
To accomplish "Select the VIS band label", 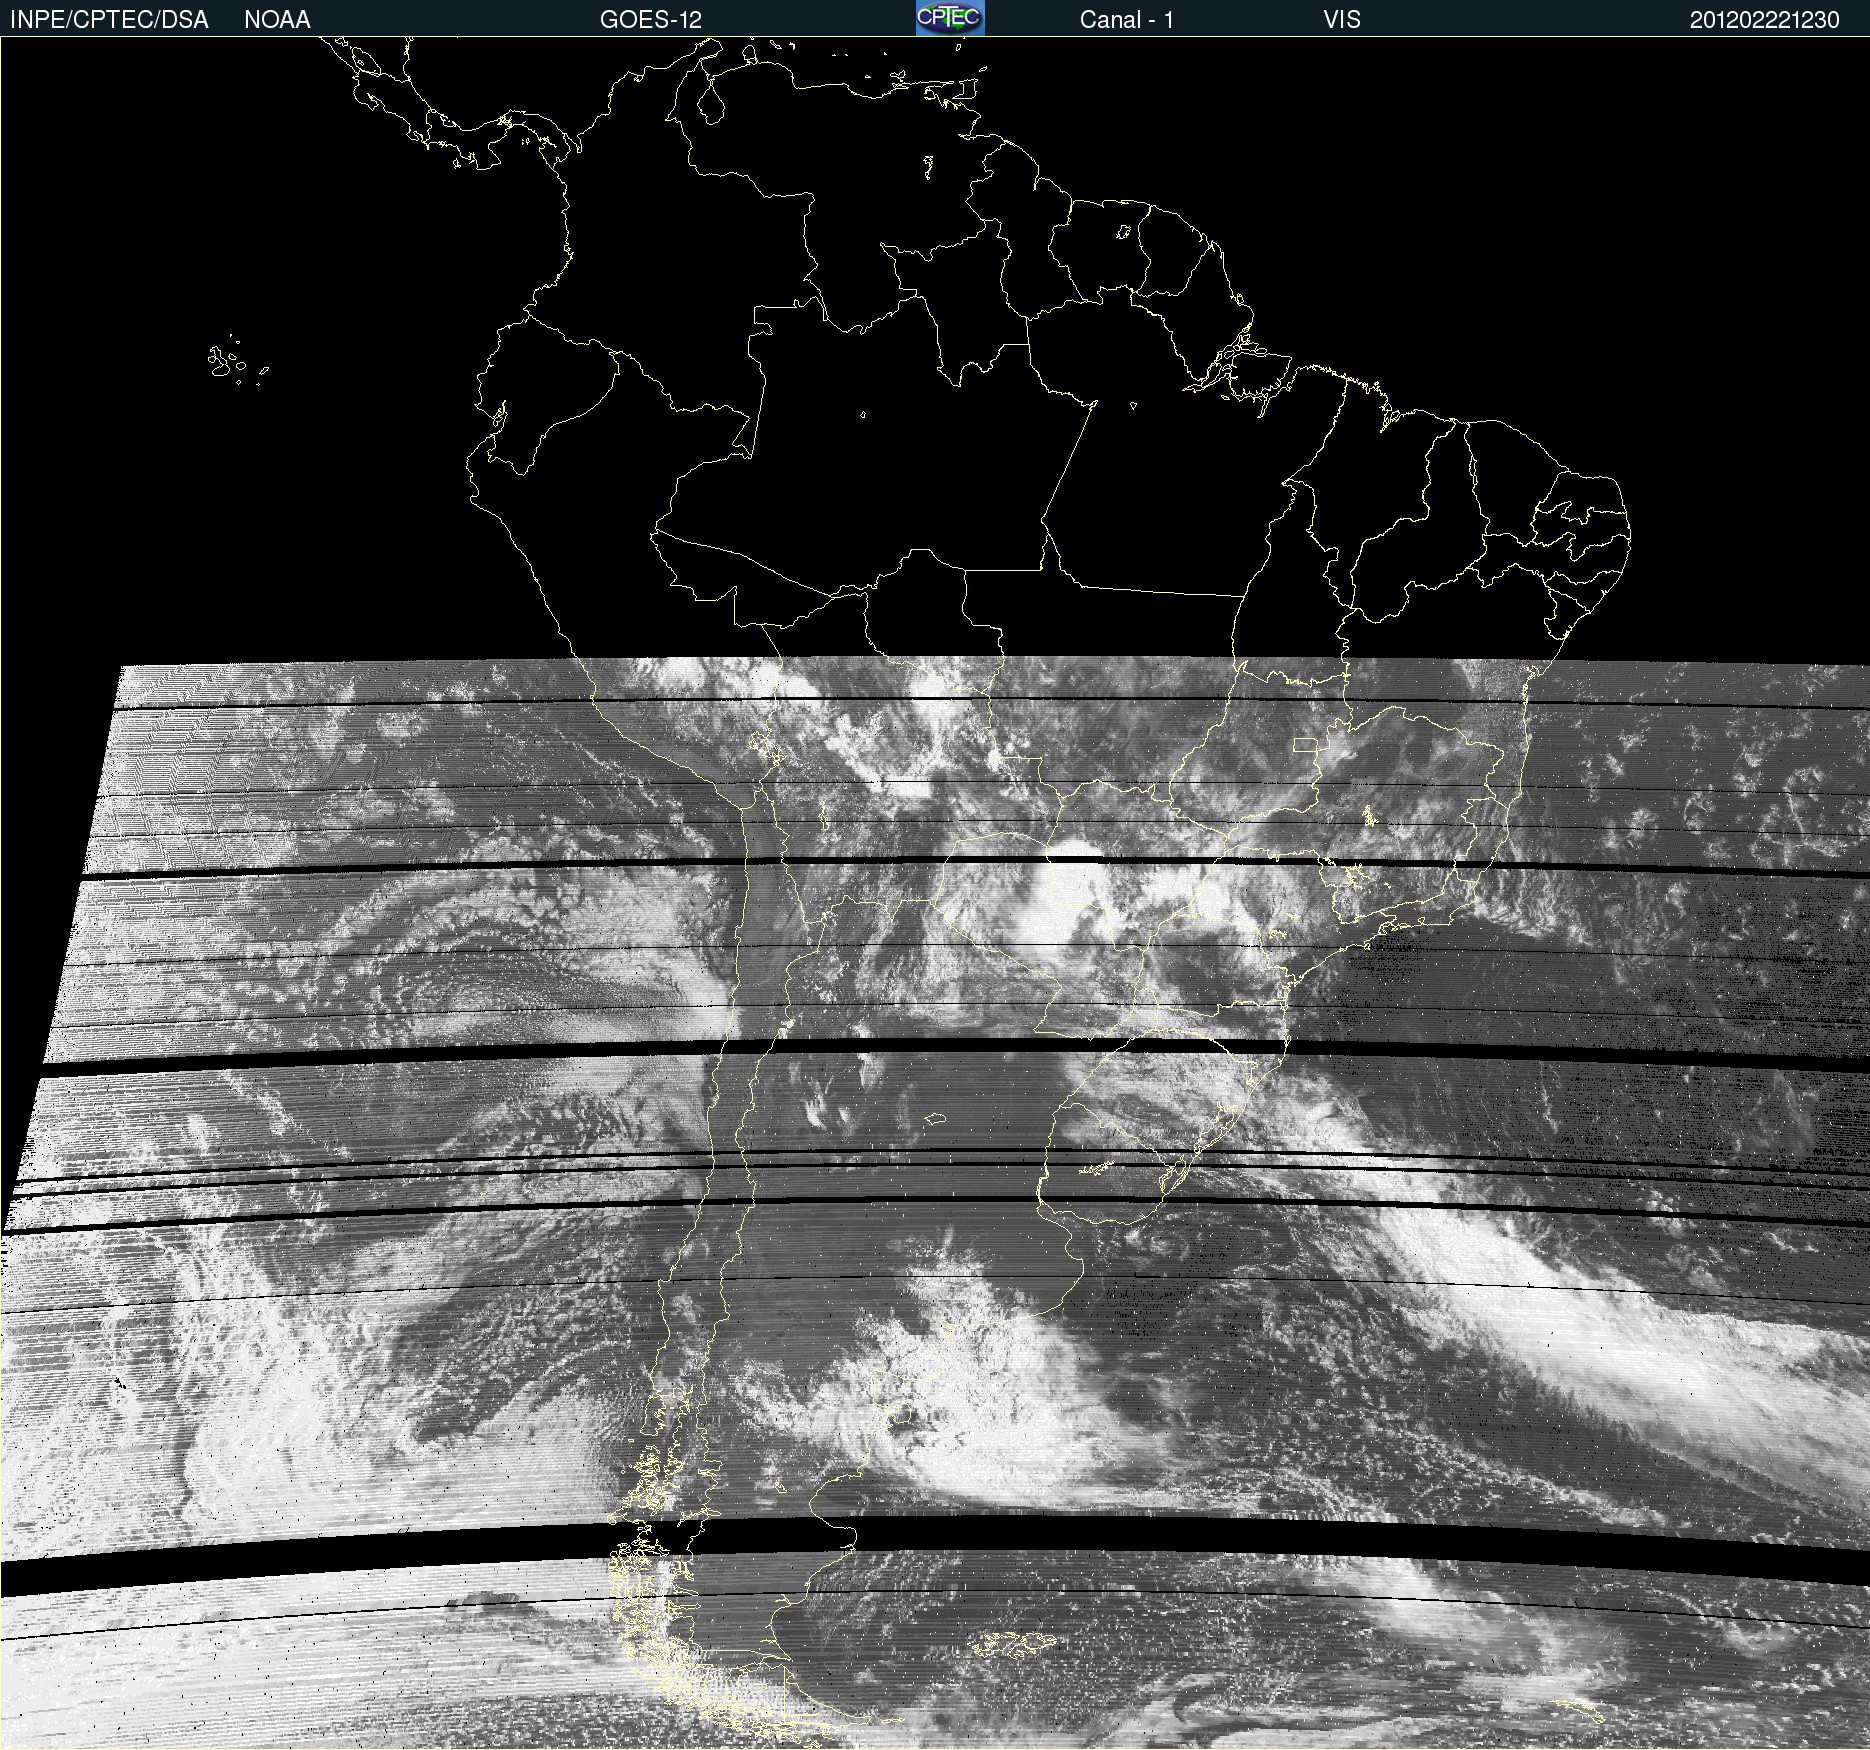I will pyautogui.click(x=1342, y=20).
